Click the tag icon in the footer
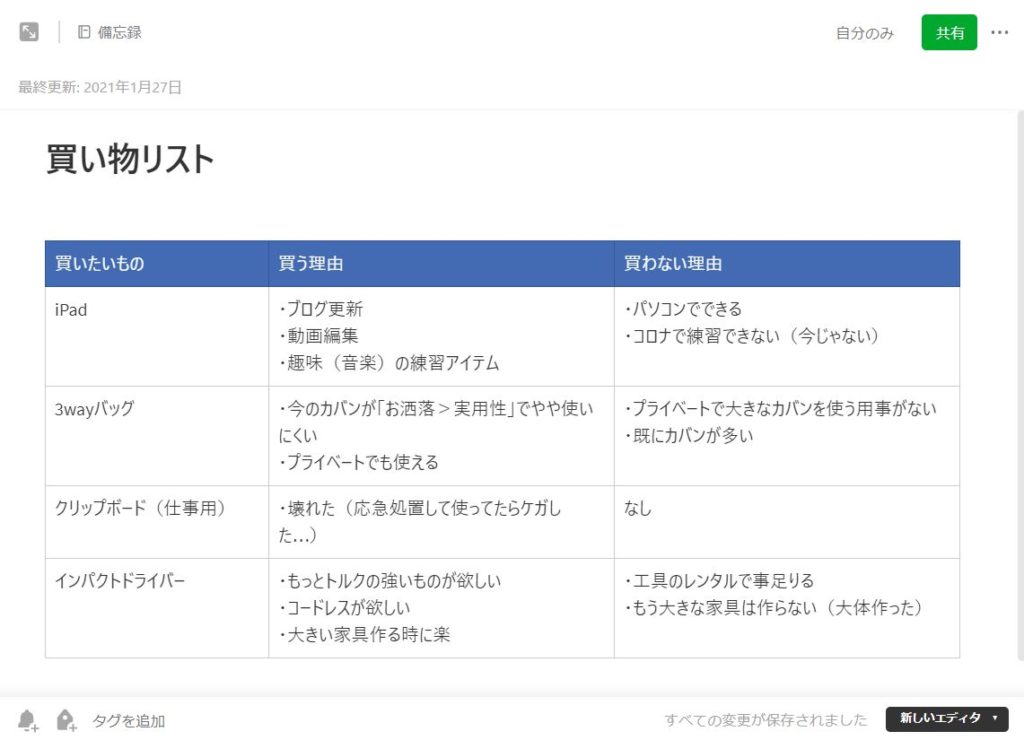Screen dimensions: 1024x740 click(x=66, y=720)
